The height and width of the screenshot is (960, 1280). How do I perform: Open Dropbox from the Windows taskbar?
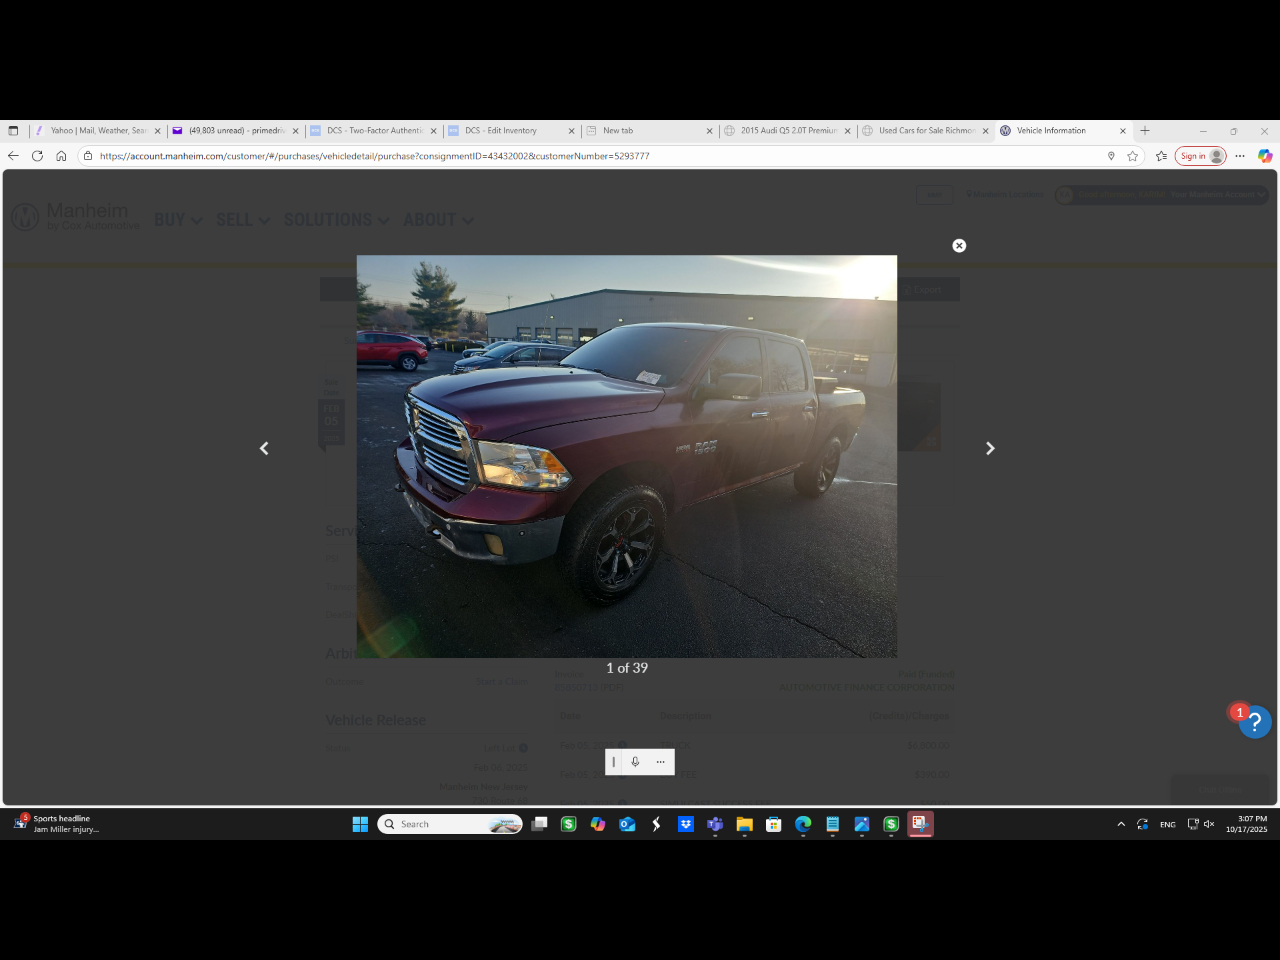tap(686, 824)
